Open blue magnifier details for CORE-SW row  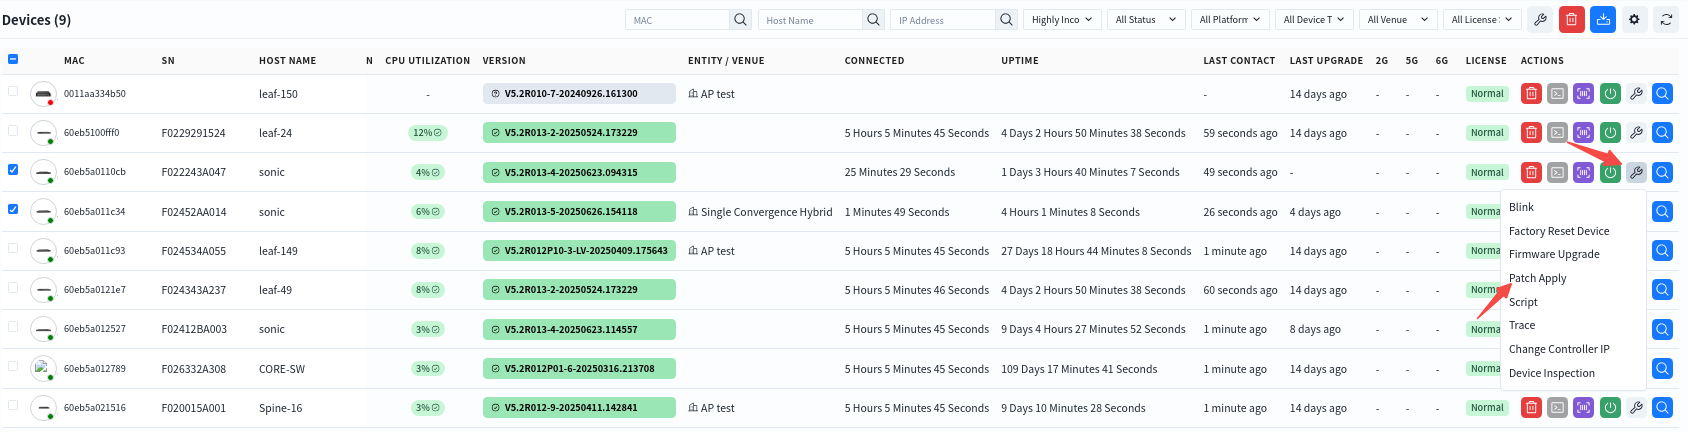[1662, 369]
